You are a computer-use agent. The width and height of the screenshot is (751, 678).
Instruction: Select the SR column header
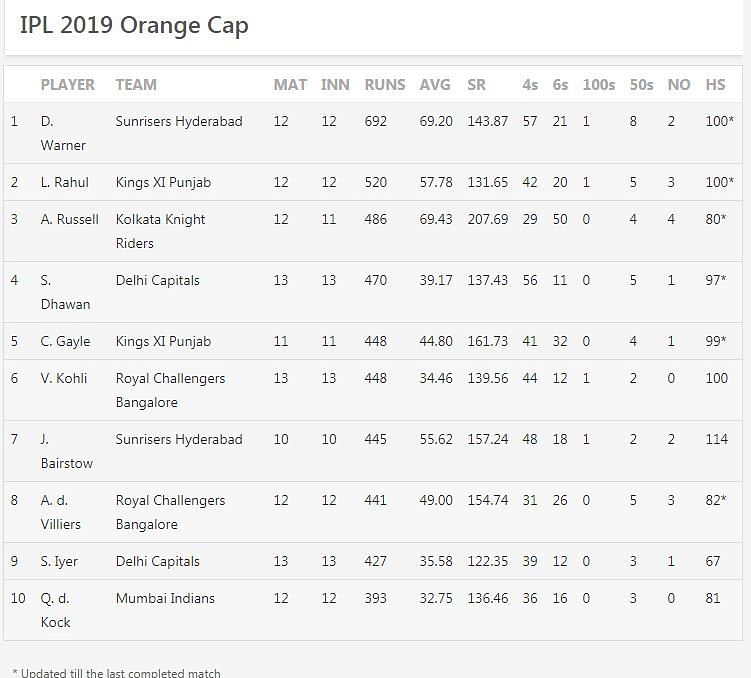477,85
